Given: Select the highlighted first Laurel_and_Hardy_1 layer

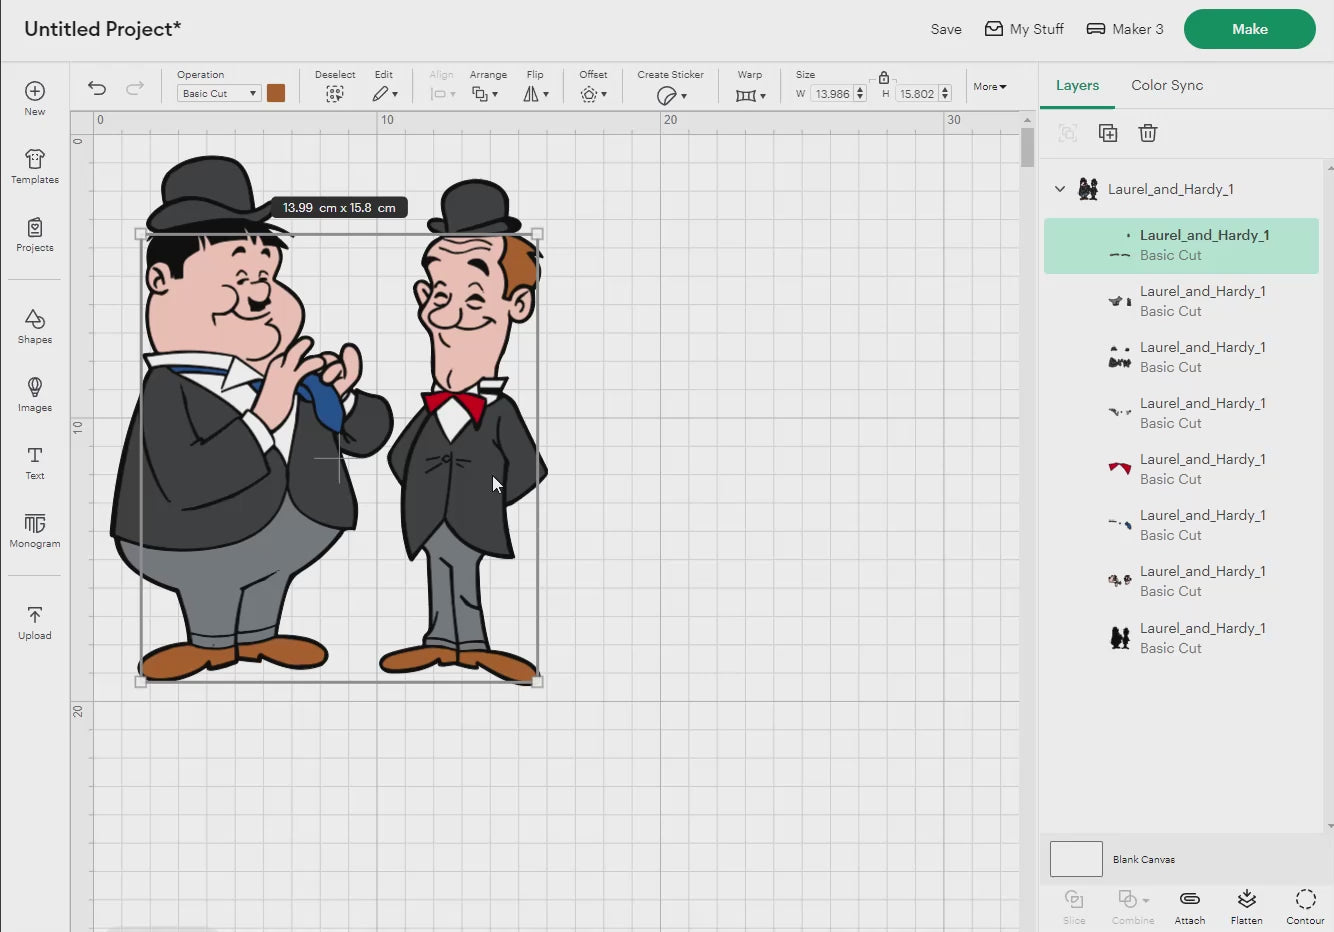Looking at the screenshot, I should (1182, 246).
